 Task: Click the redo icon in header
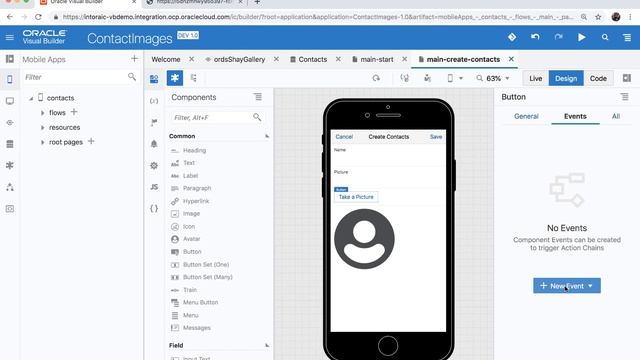558,37
